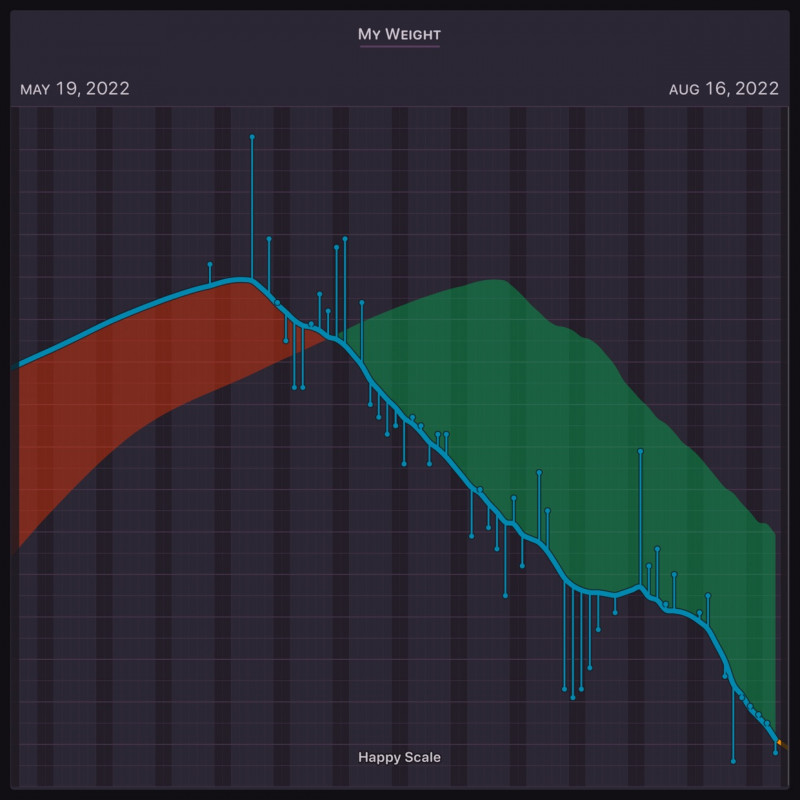
Task: Click the Happy Scale watermark label
Action: (399, 757)
